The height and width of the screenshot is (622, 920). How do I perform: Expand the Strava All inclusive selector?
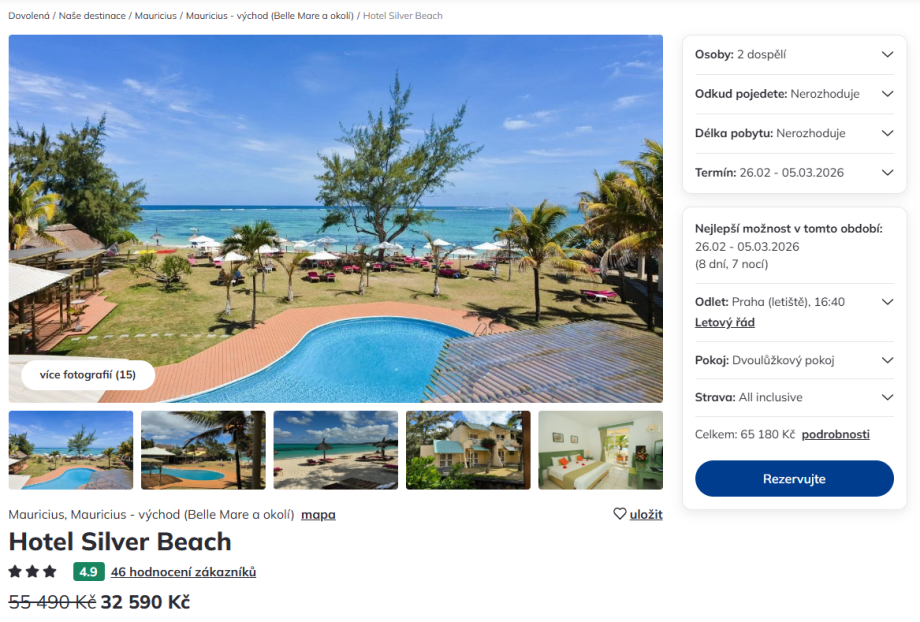[x=794, y=397]
